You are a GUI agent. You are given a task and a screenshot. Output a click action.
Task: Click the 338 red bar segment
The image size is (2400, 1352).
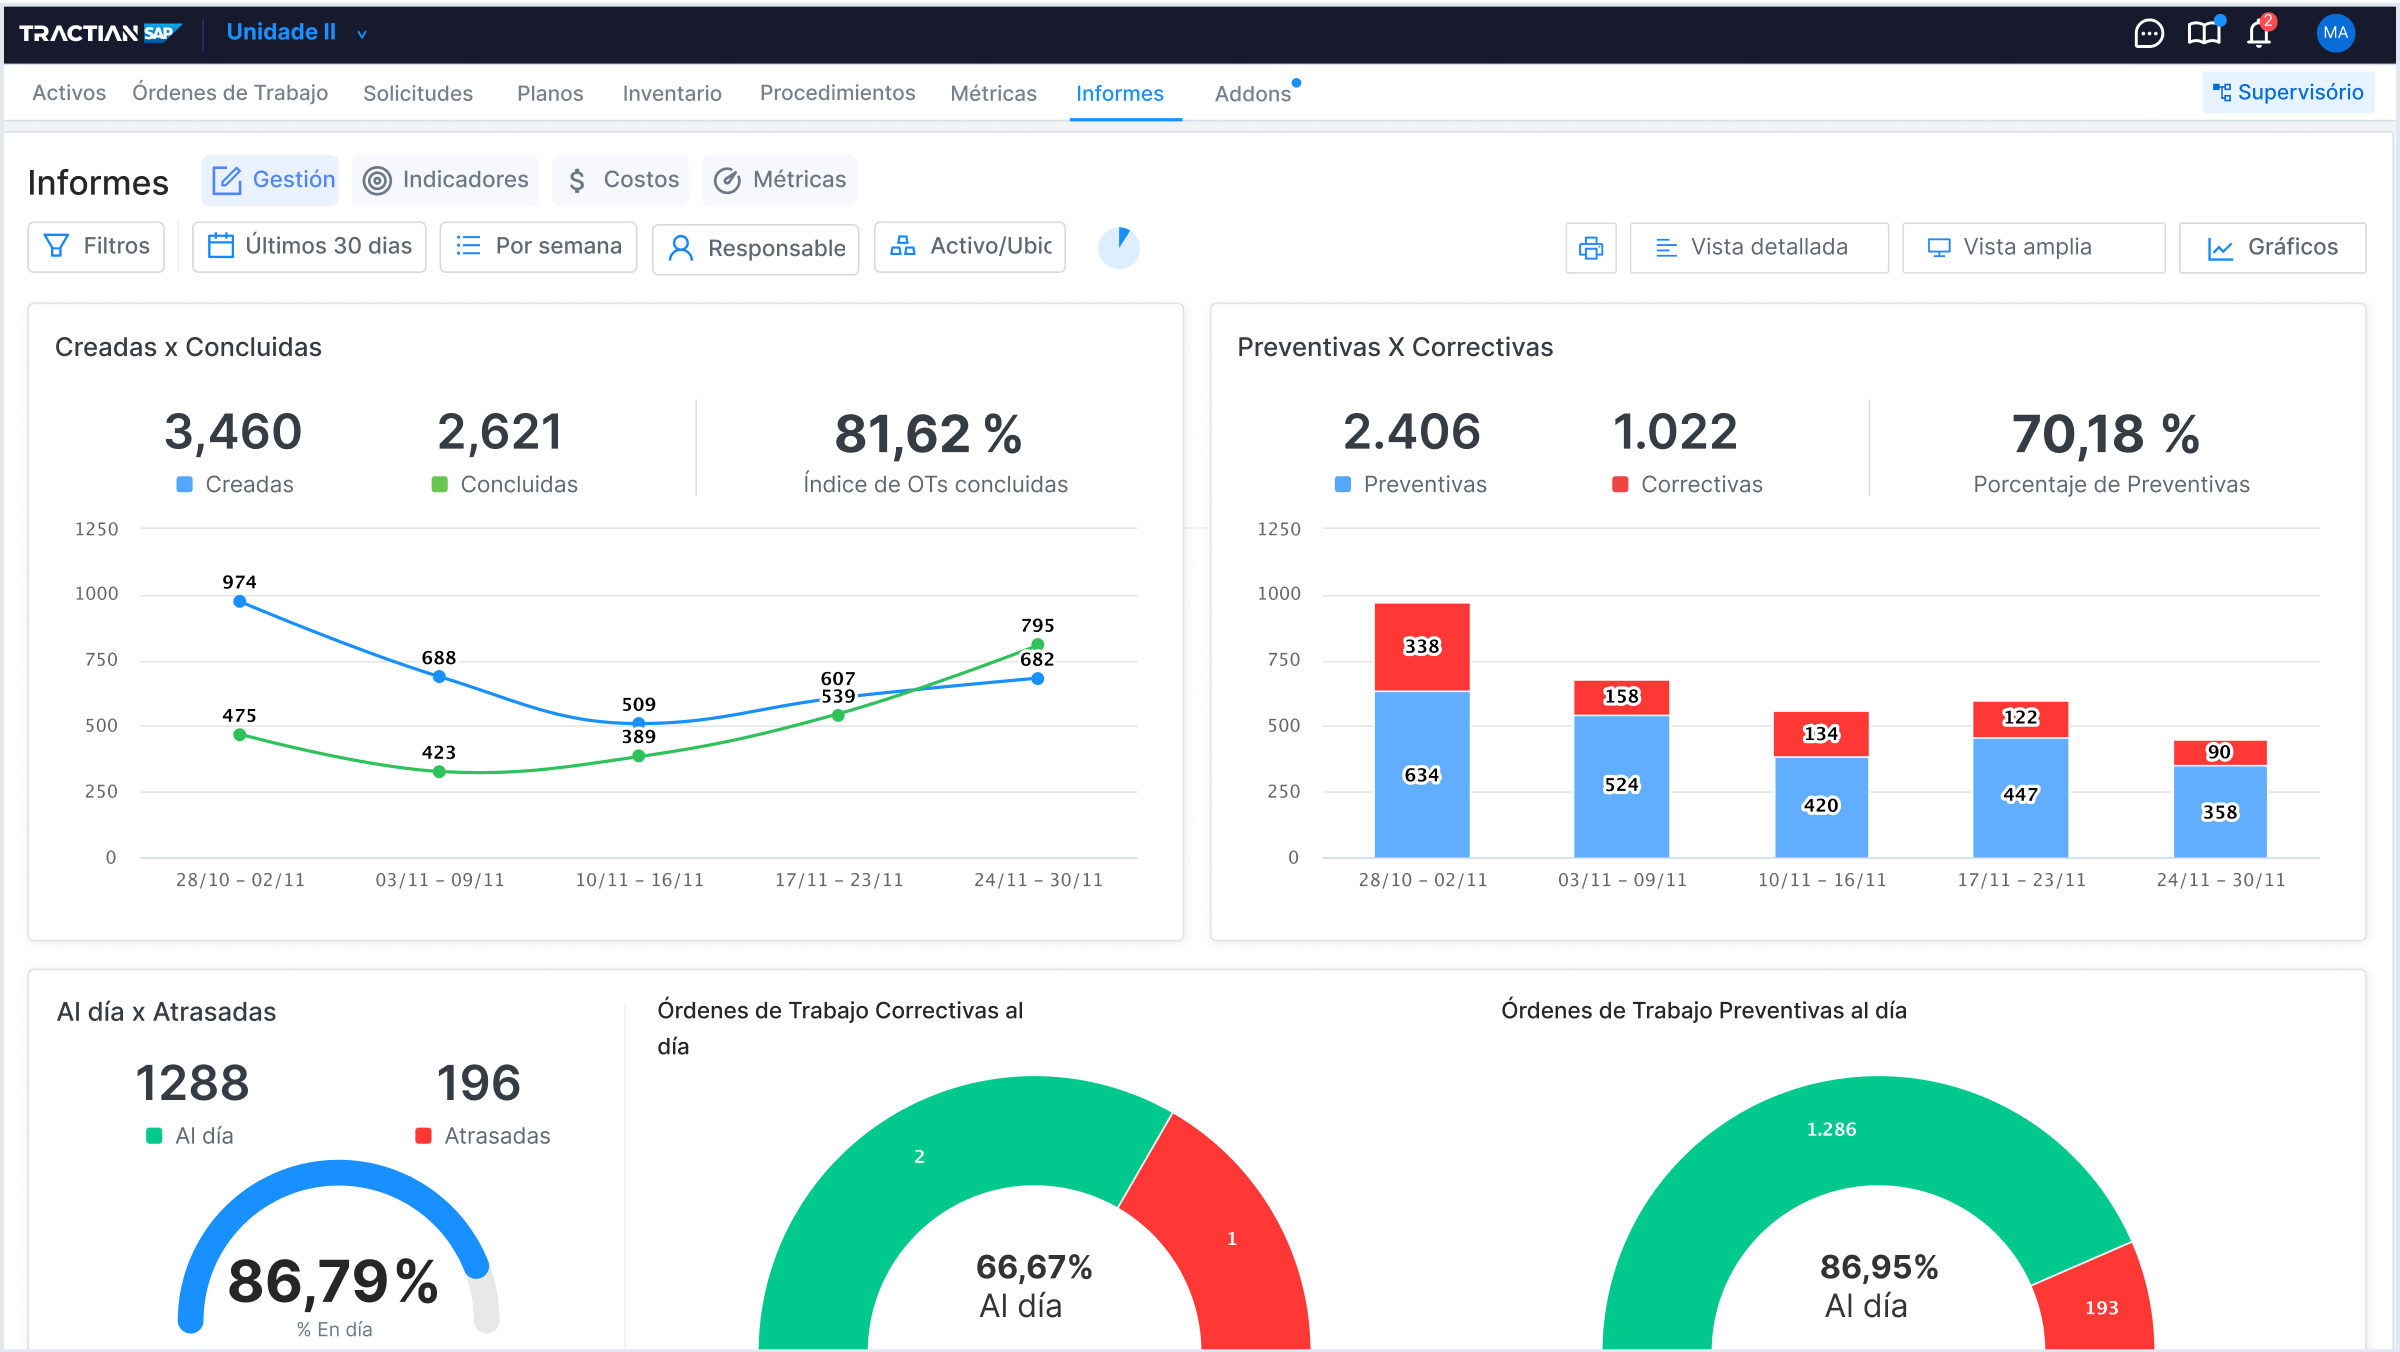[1421, 647]
